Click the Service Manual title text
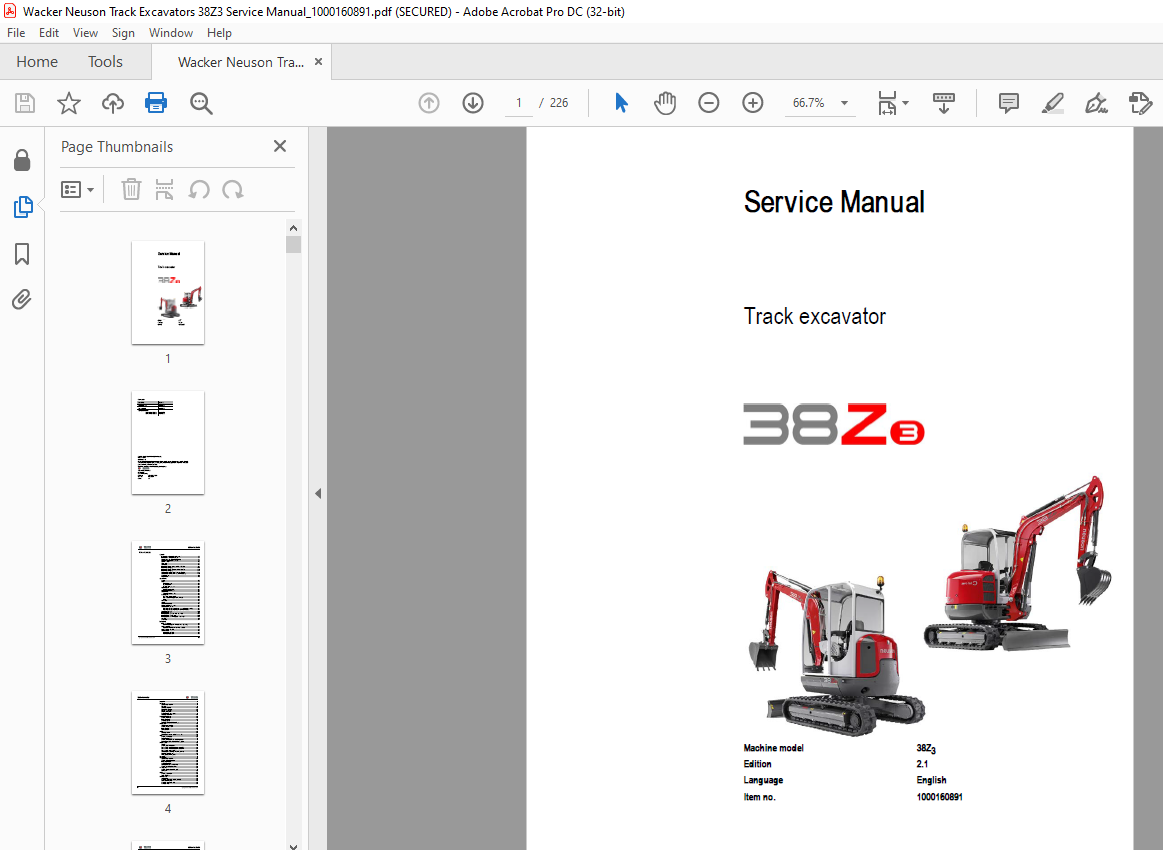The width and height of the screenshot is (1163, 850). pos(834,202)
